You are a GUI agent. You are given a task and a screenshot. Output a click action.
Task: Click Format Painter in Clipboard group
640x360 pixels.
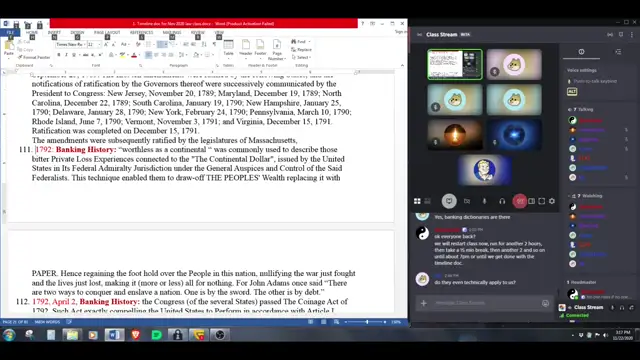tap(34, 58)
